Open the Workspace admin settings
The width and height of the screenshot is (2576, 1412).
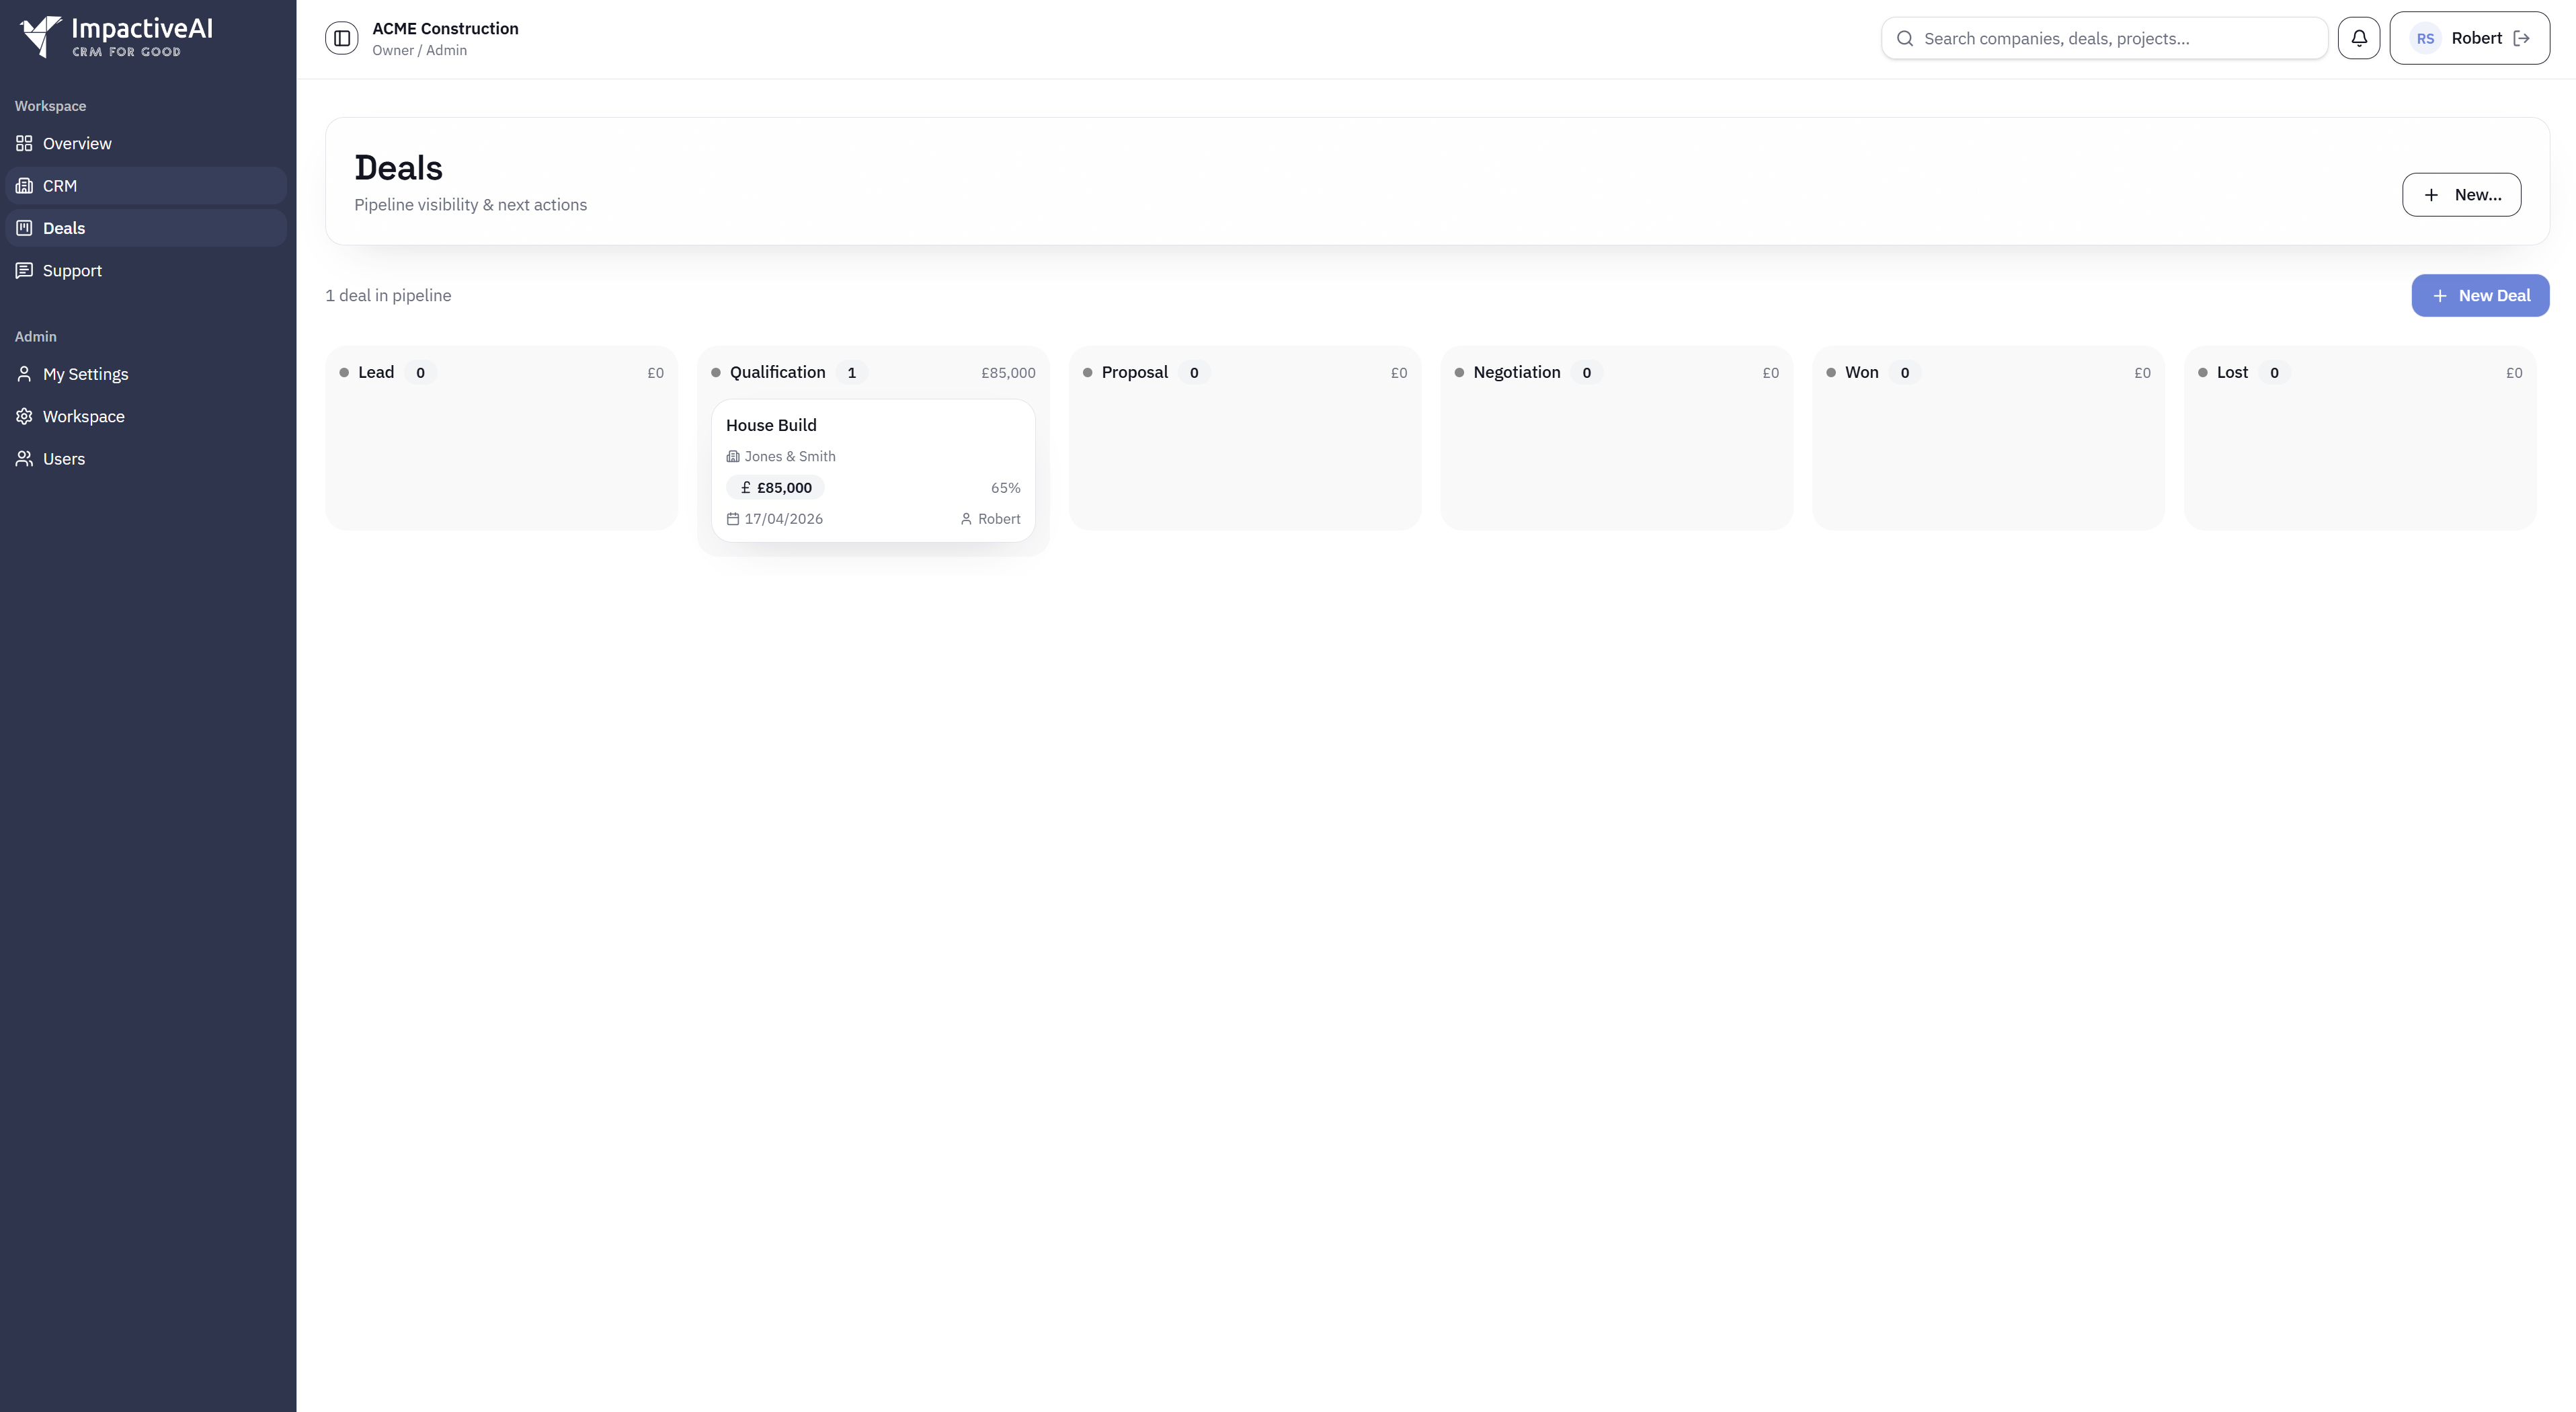(83, 416)
